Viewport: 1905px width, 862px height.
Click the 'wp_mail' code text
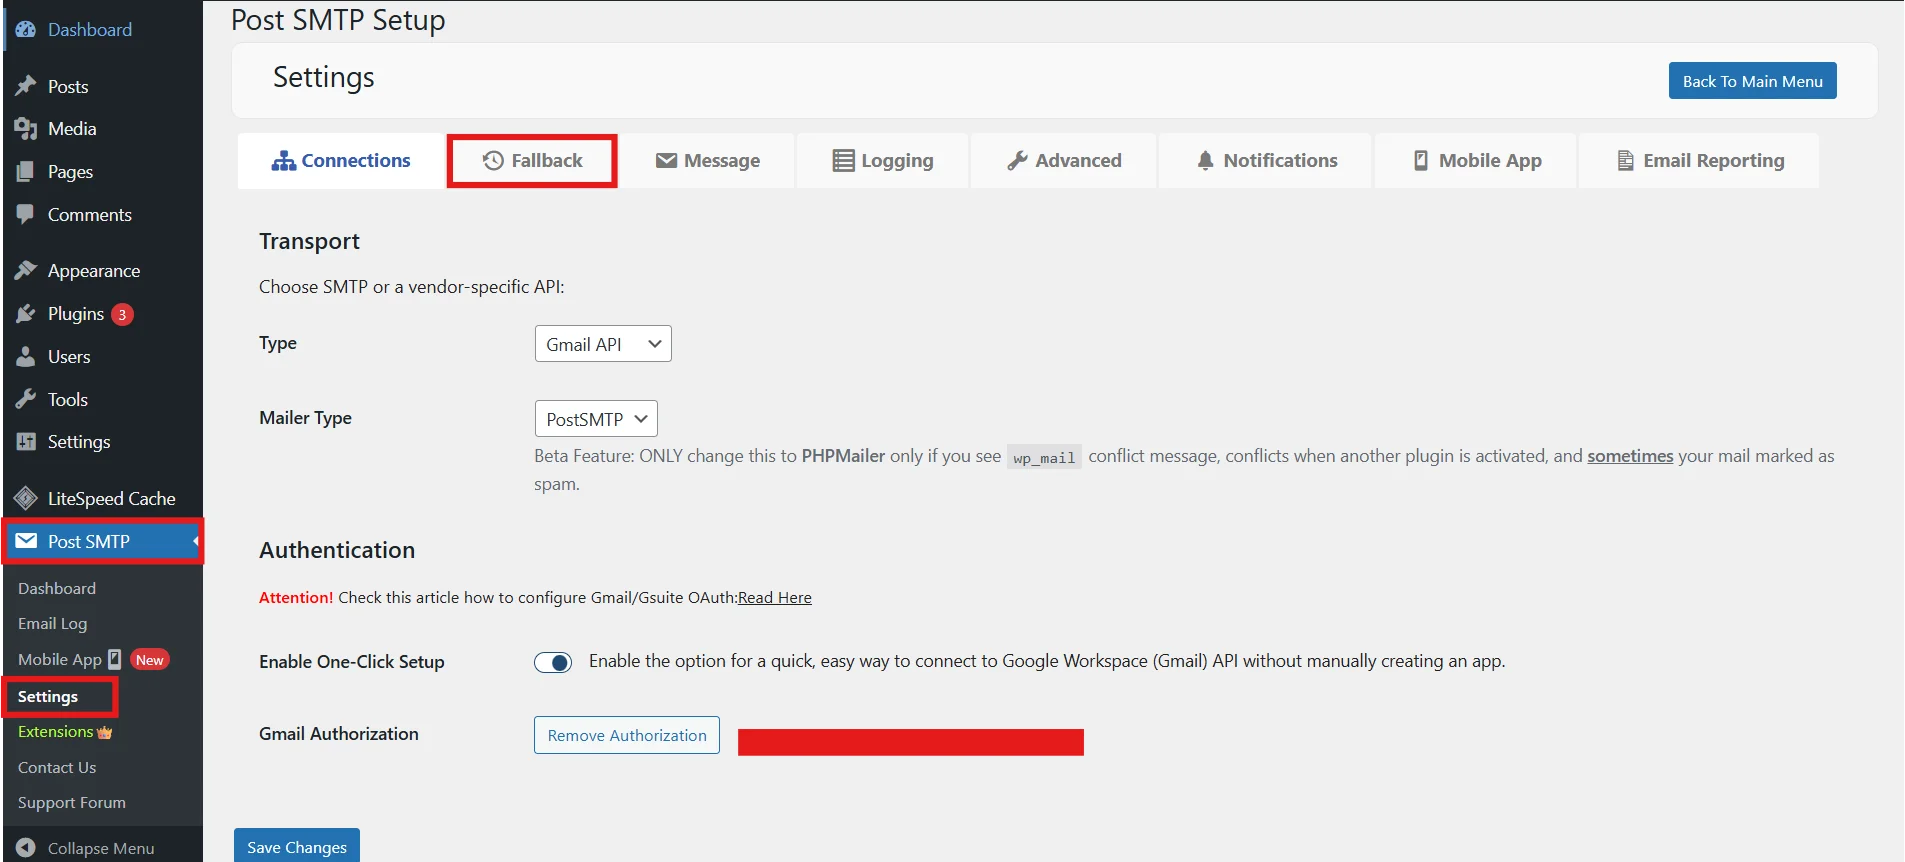1044,458
